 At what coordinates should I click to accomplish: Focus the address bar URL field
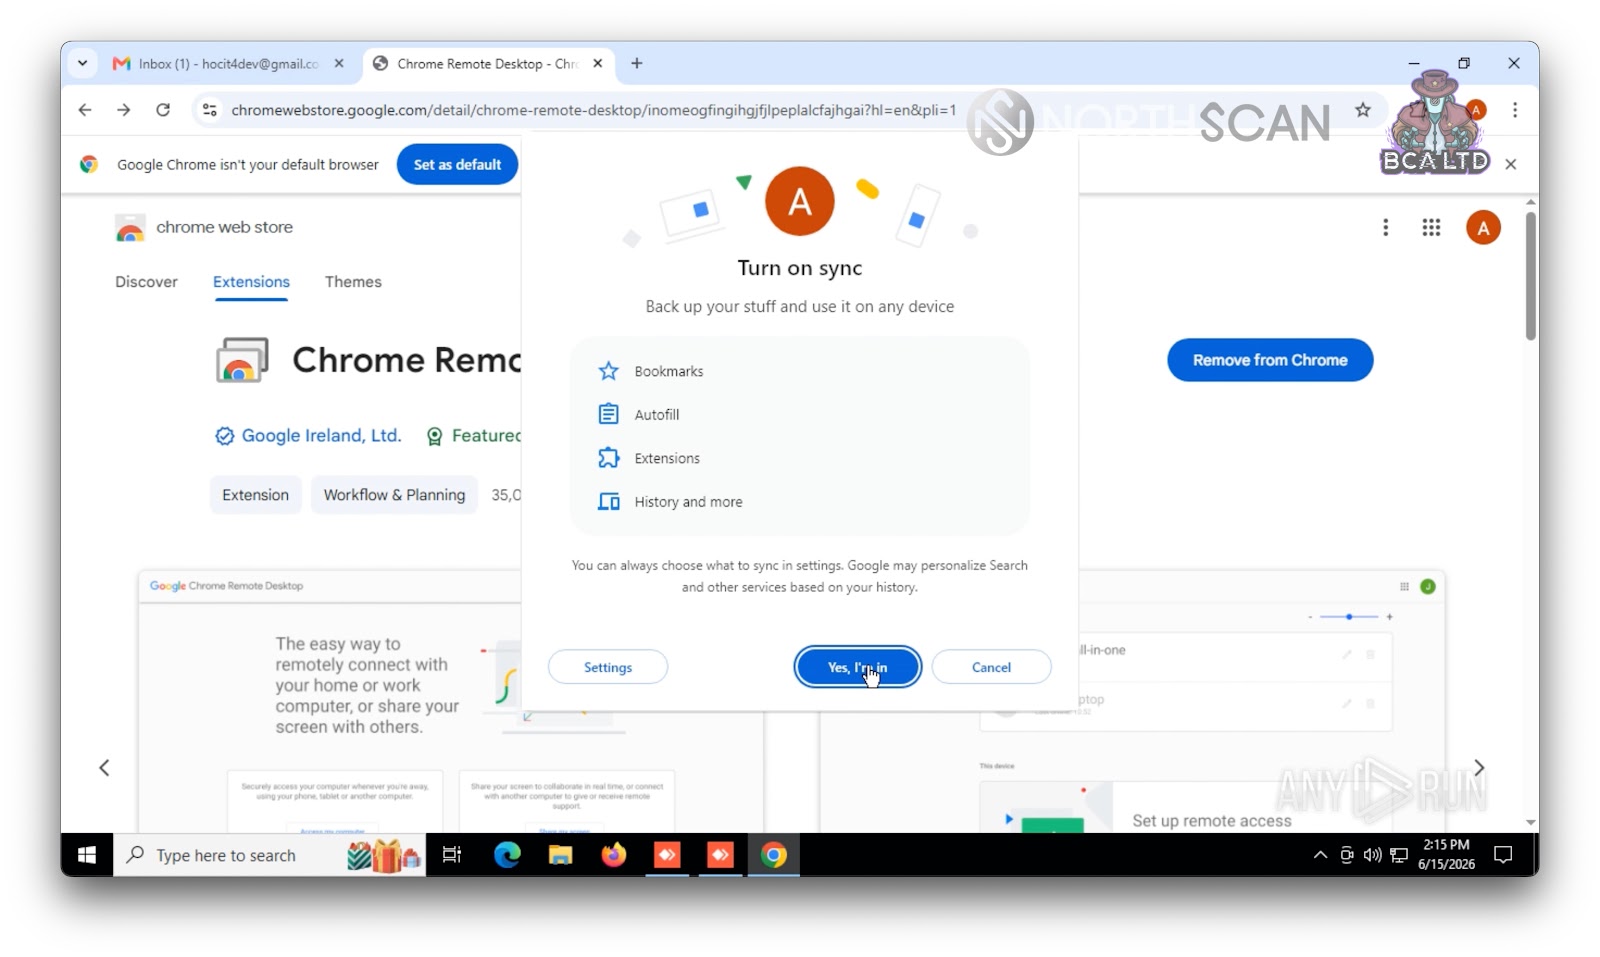click(593, 110)
